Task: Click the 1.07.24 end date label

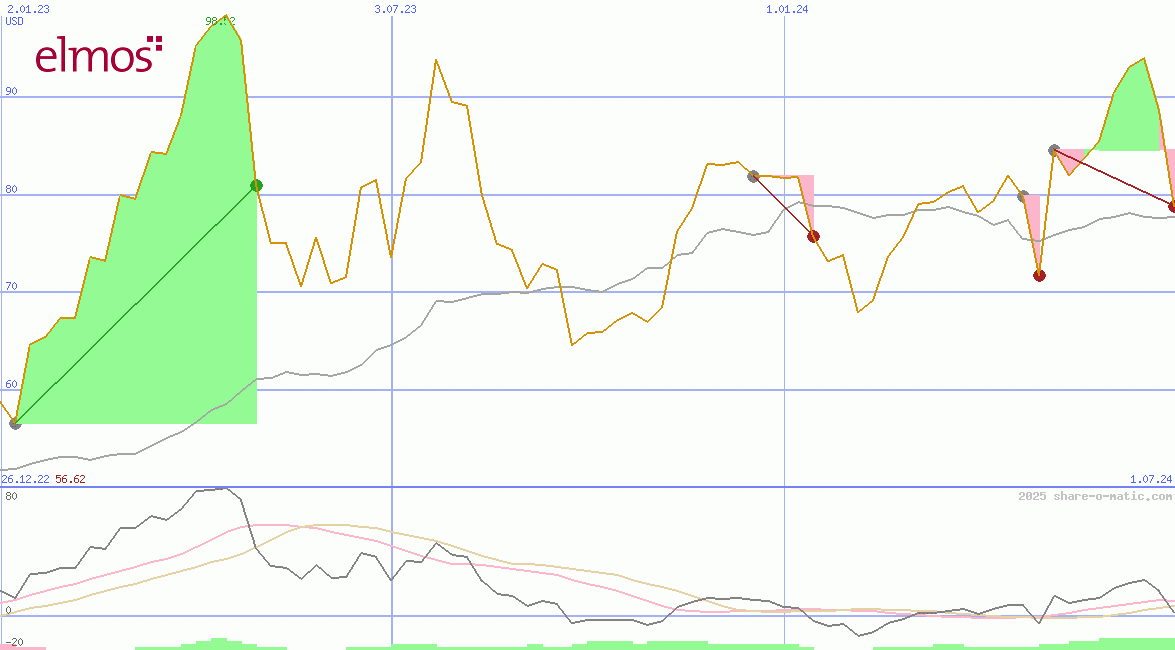Action: 1150,480
